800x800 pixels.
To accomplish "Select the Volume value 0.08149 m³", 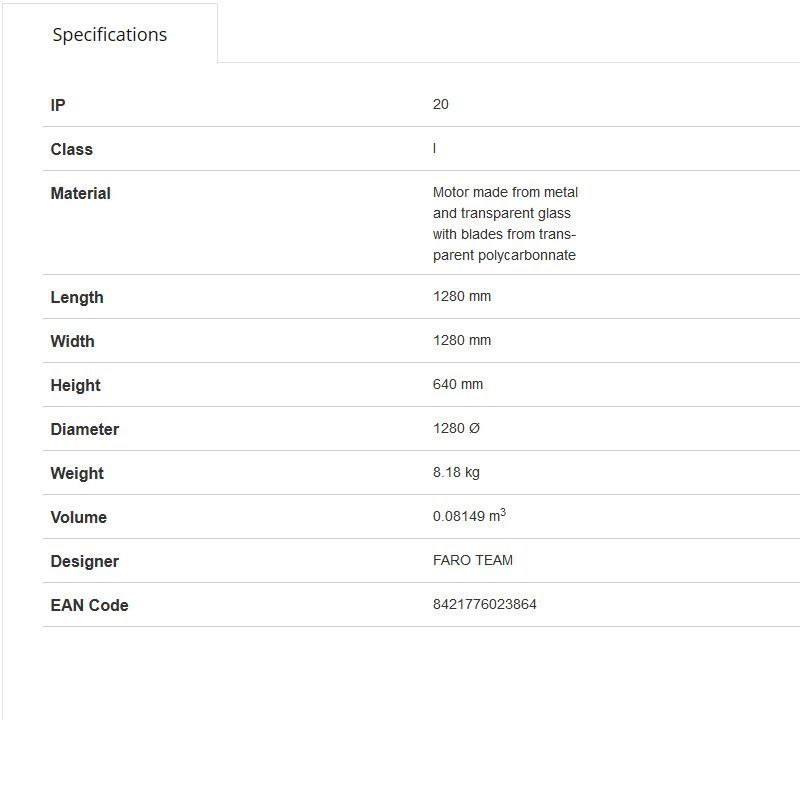I will click(x=469, y=516).
